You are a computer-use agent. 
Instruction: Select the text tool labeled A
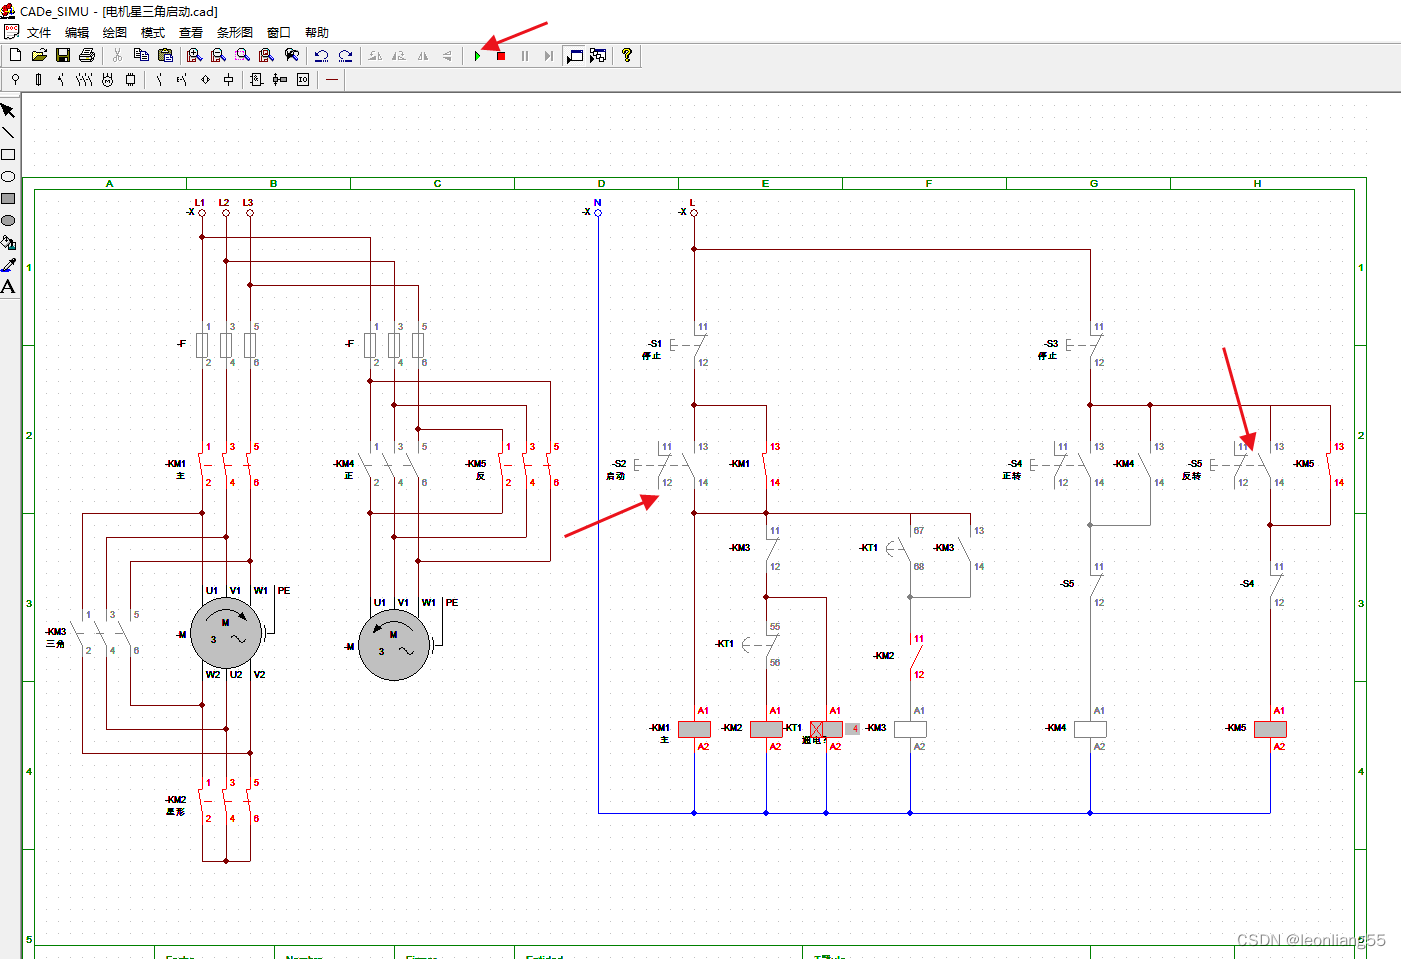coord(8,287)
